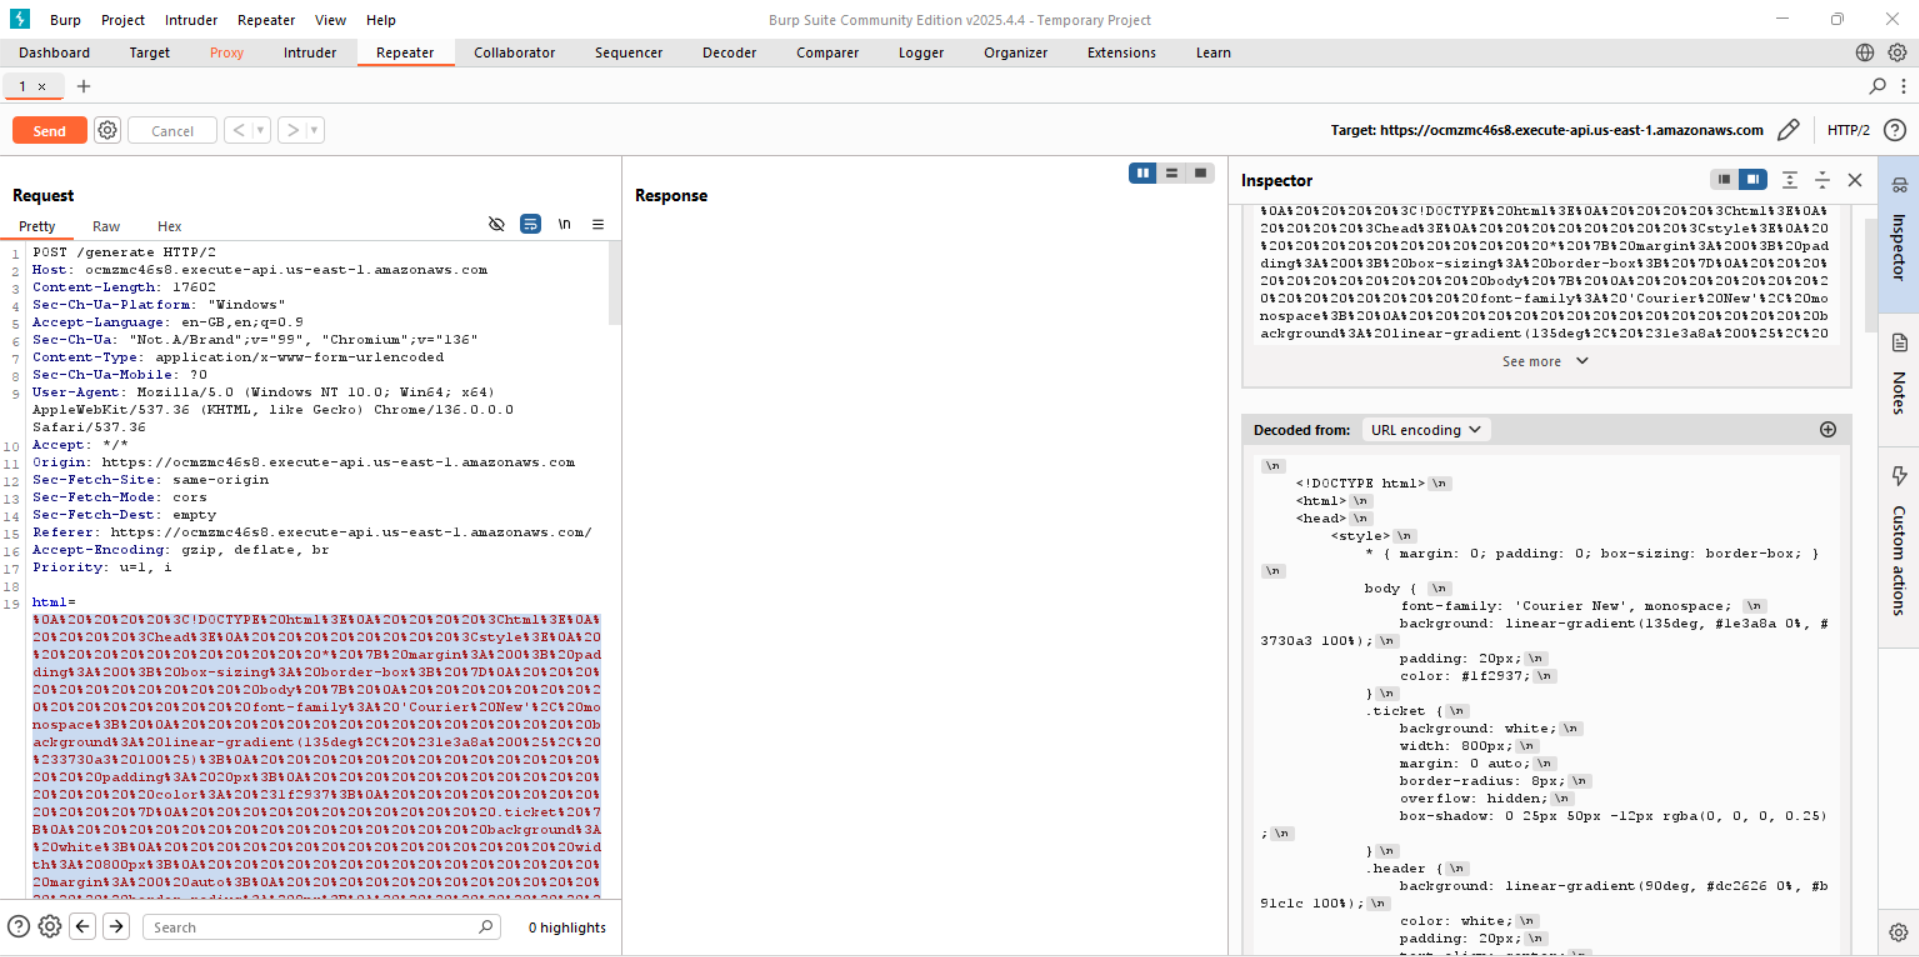Open the Burp menu
This screenshot has height=957, width=1919.
pos(65,20)
